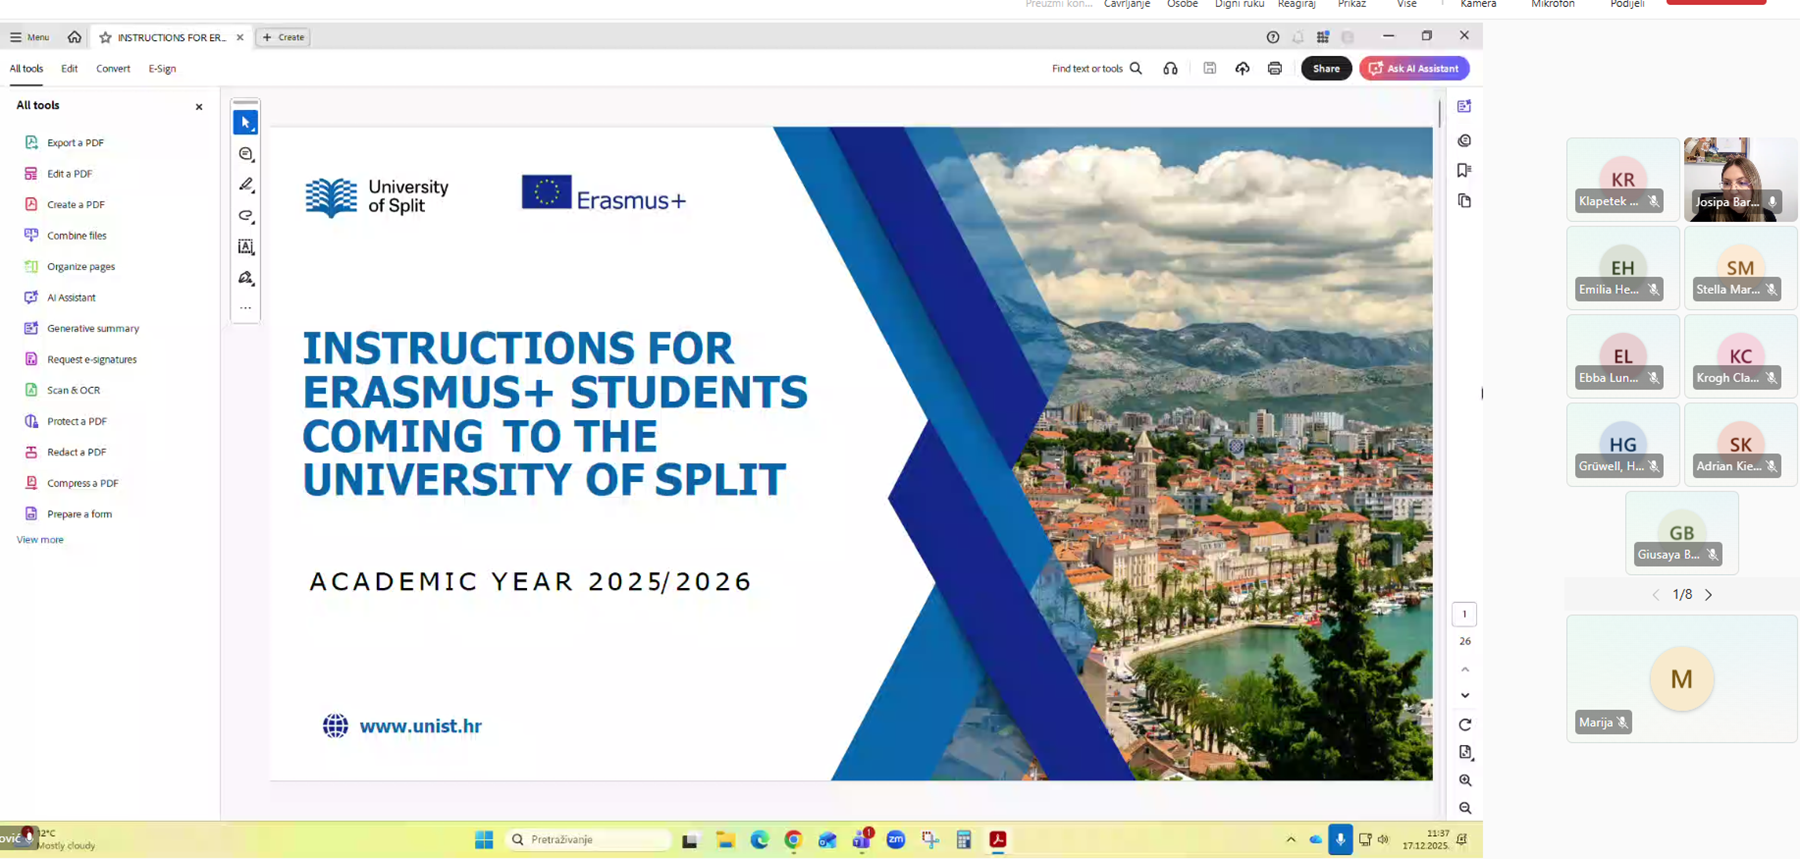1800x859 pixels.
Task: Close the All tools panel
Action: [x=199, y=107]
